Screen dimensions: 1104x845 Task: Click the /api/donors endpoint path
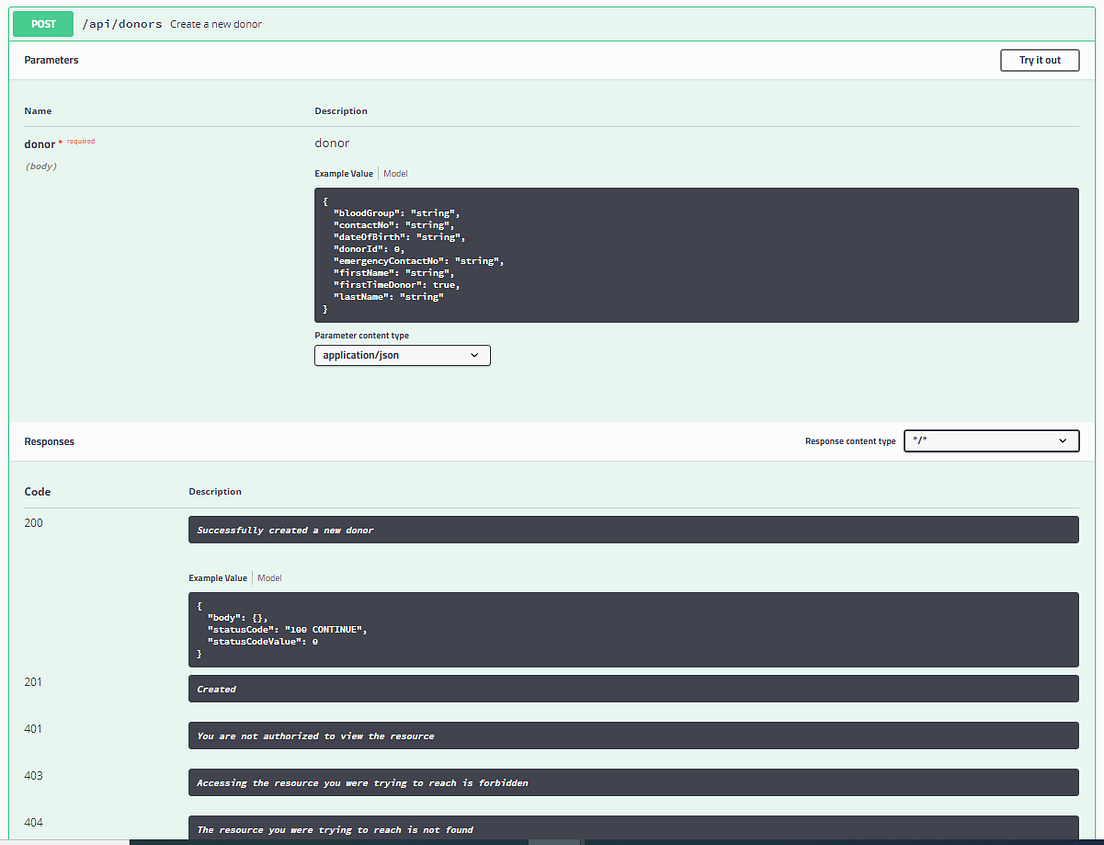pyautogui.click(x=122, y=23)
